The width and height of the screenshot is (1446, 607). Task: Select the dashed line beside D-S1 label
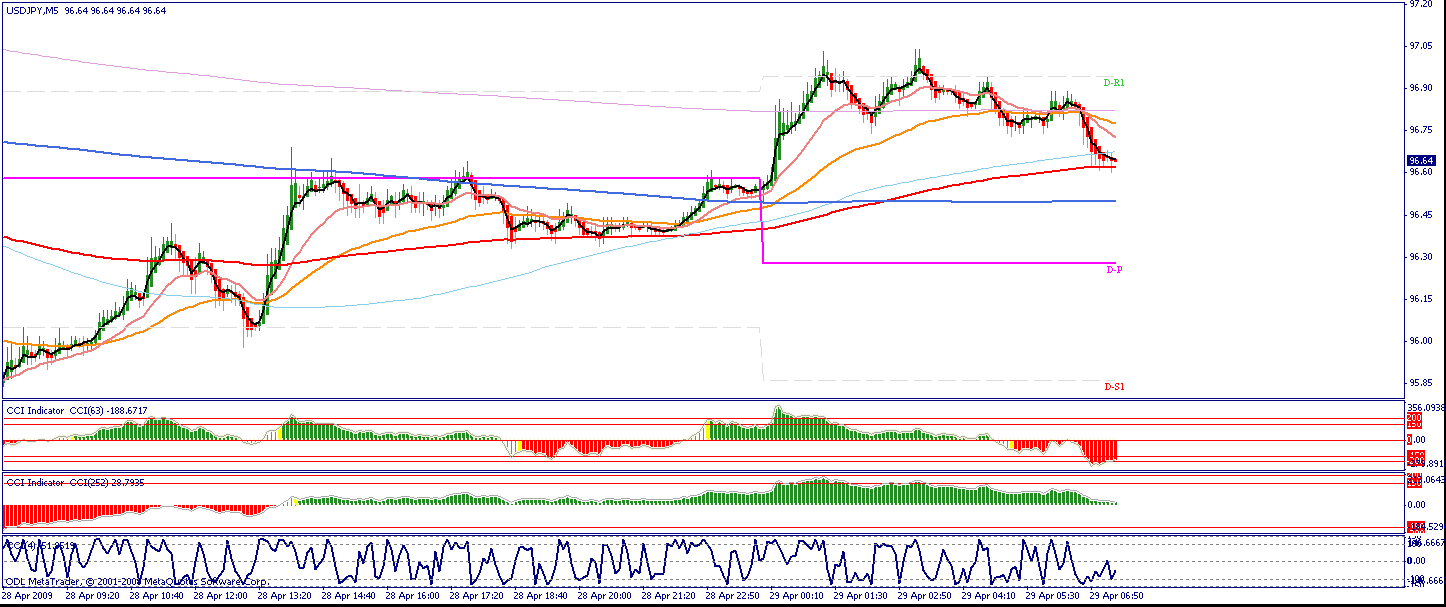[x=939, y=380]
